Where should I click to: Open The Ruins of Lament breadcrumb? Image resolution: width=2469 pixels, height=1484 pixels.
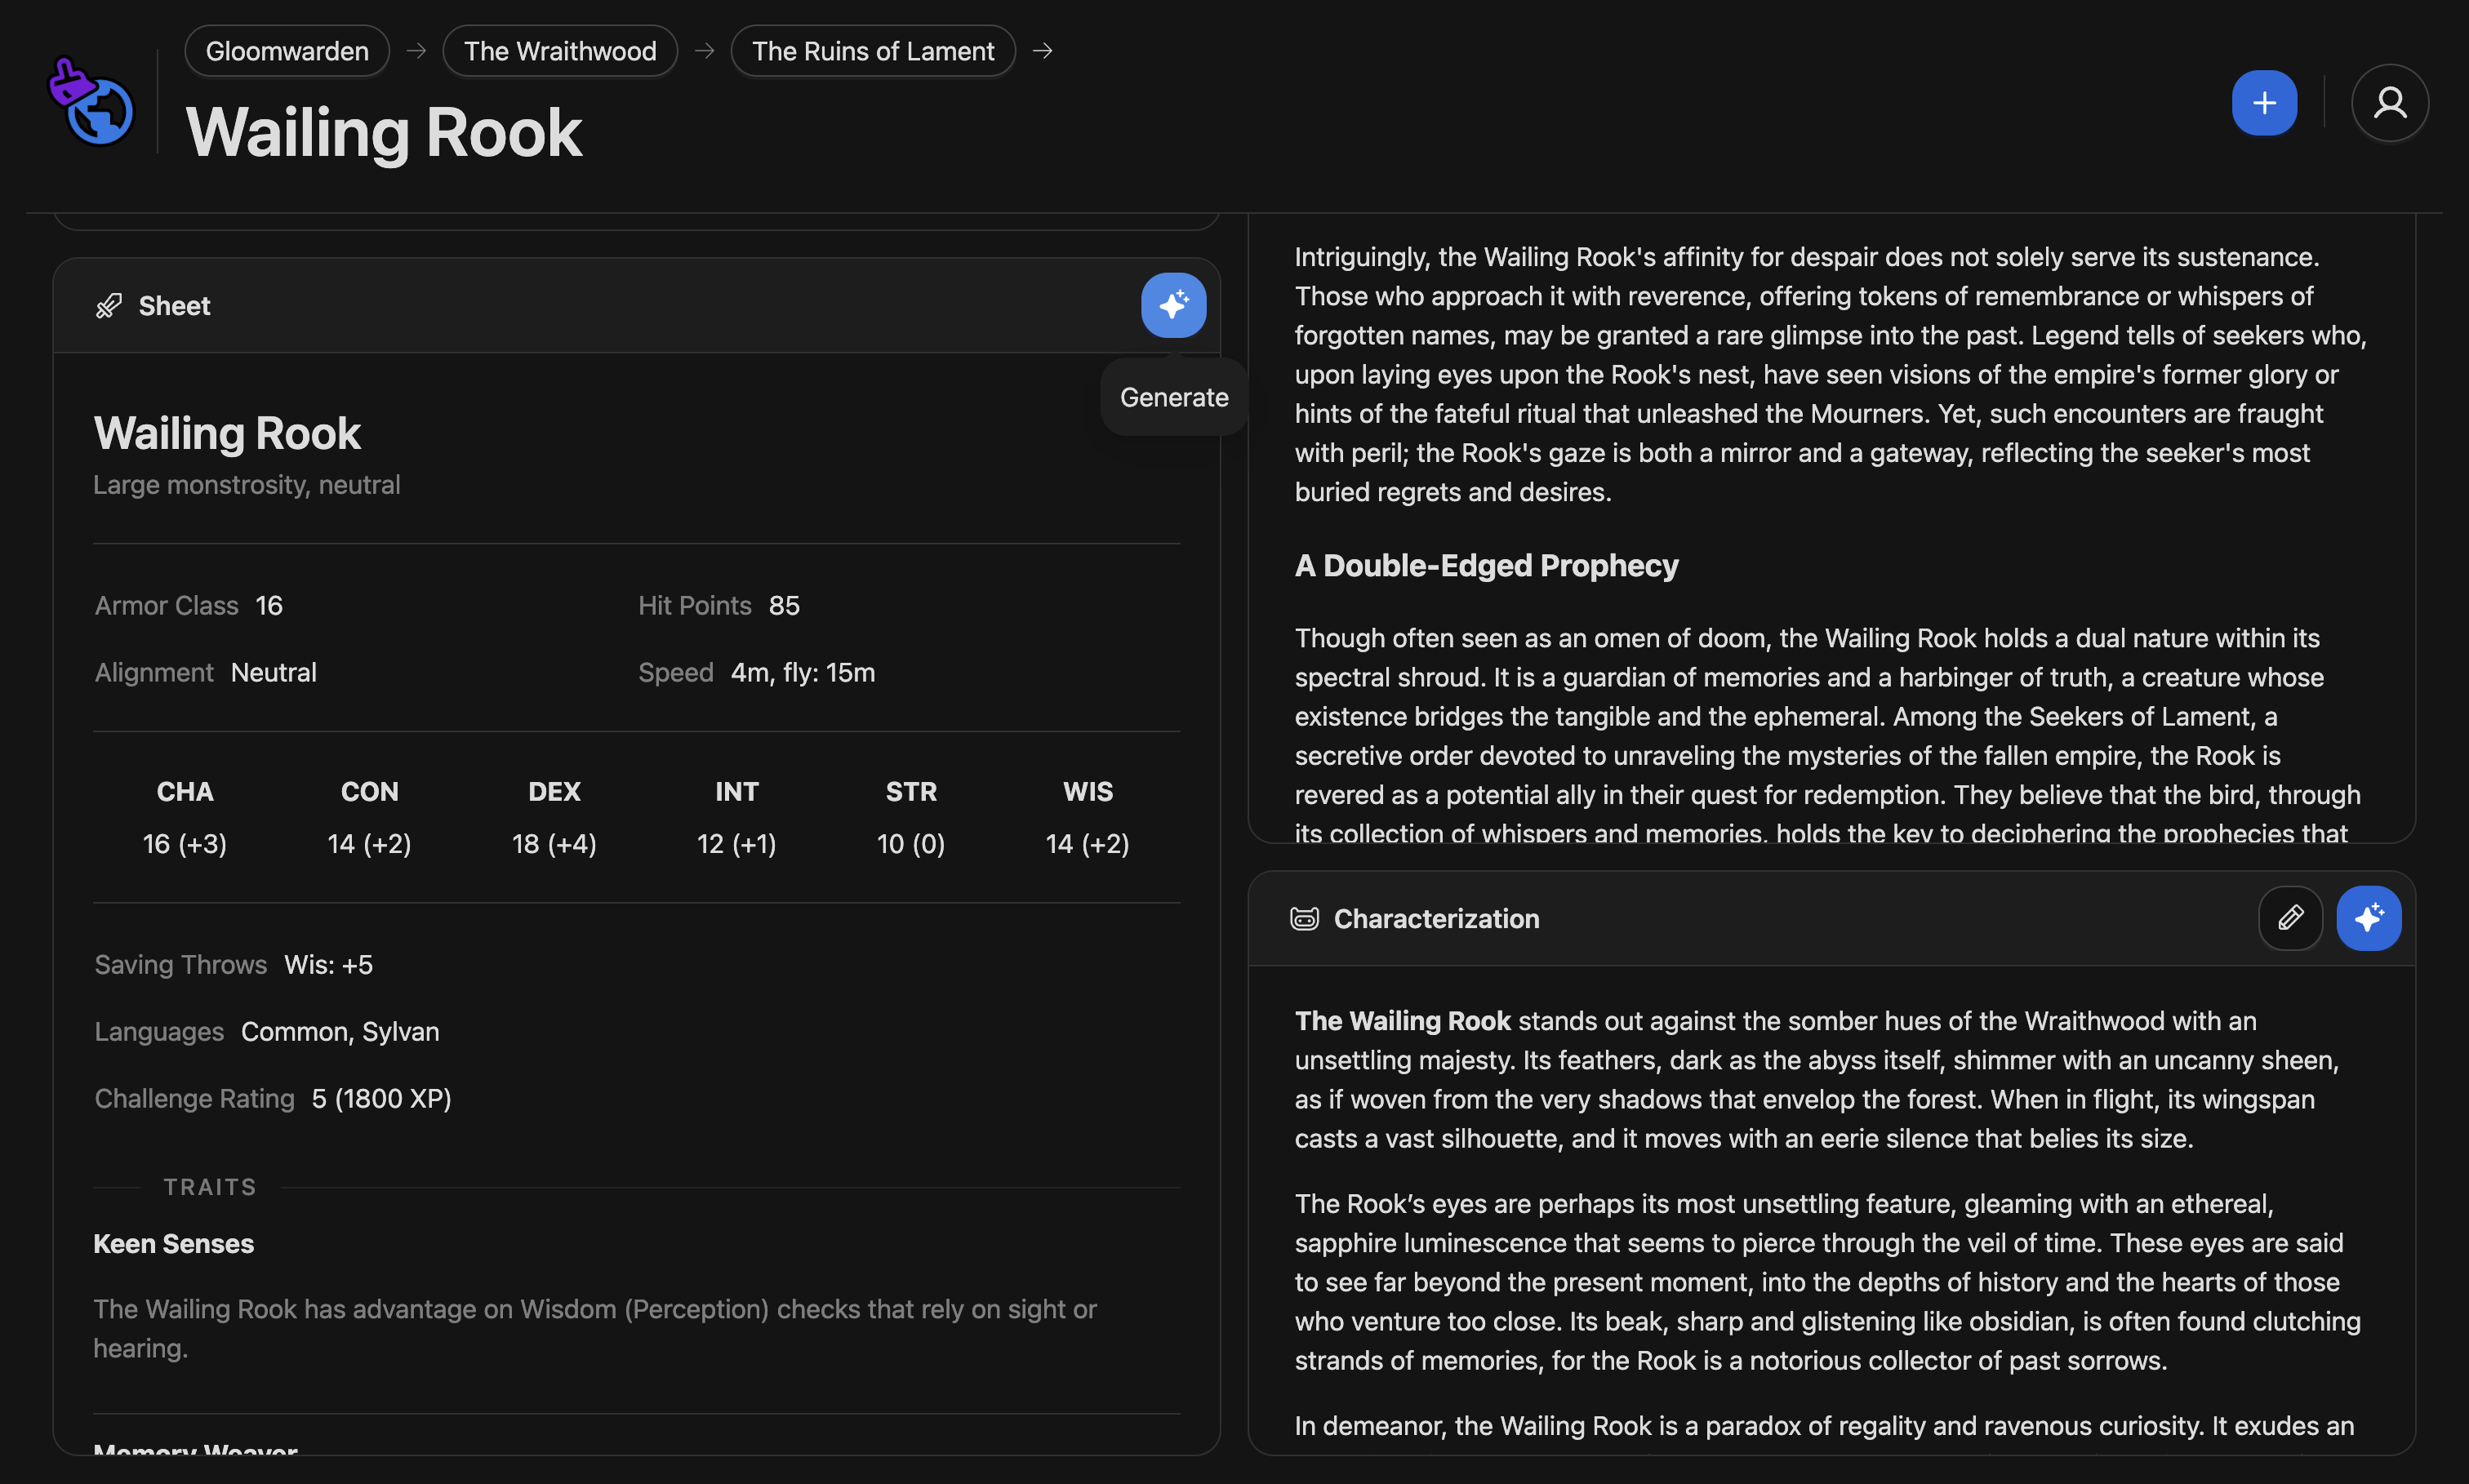tap(872, 51)
